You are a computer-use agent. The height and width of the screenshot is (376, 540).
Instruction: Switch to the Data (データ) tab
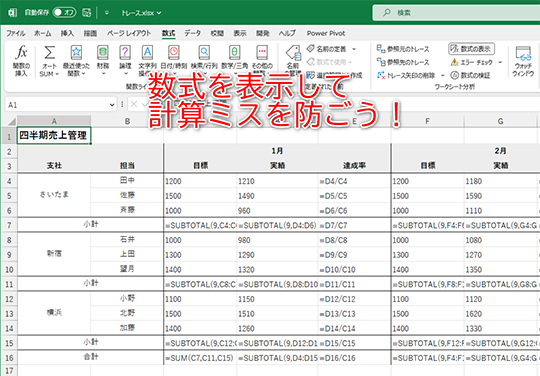193,33
